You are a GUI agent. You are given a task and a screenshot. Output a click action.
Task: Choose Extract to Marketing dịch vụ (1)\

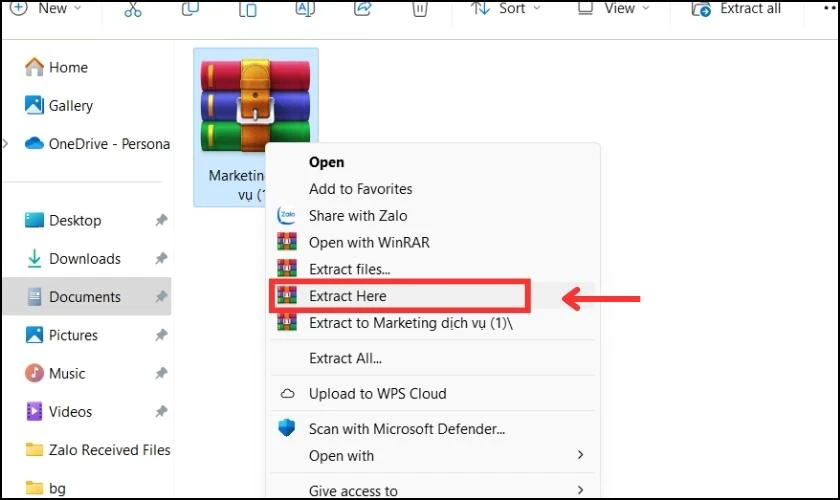pos(433,323)
